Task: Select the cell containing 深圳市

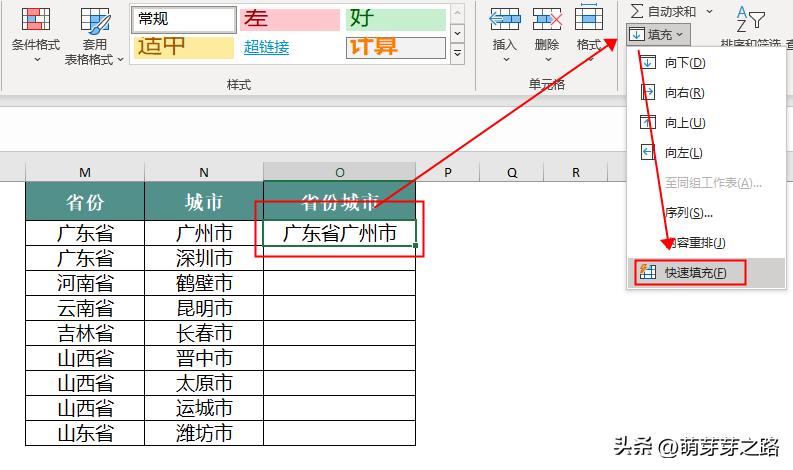Action: 204,258
